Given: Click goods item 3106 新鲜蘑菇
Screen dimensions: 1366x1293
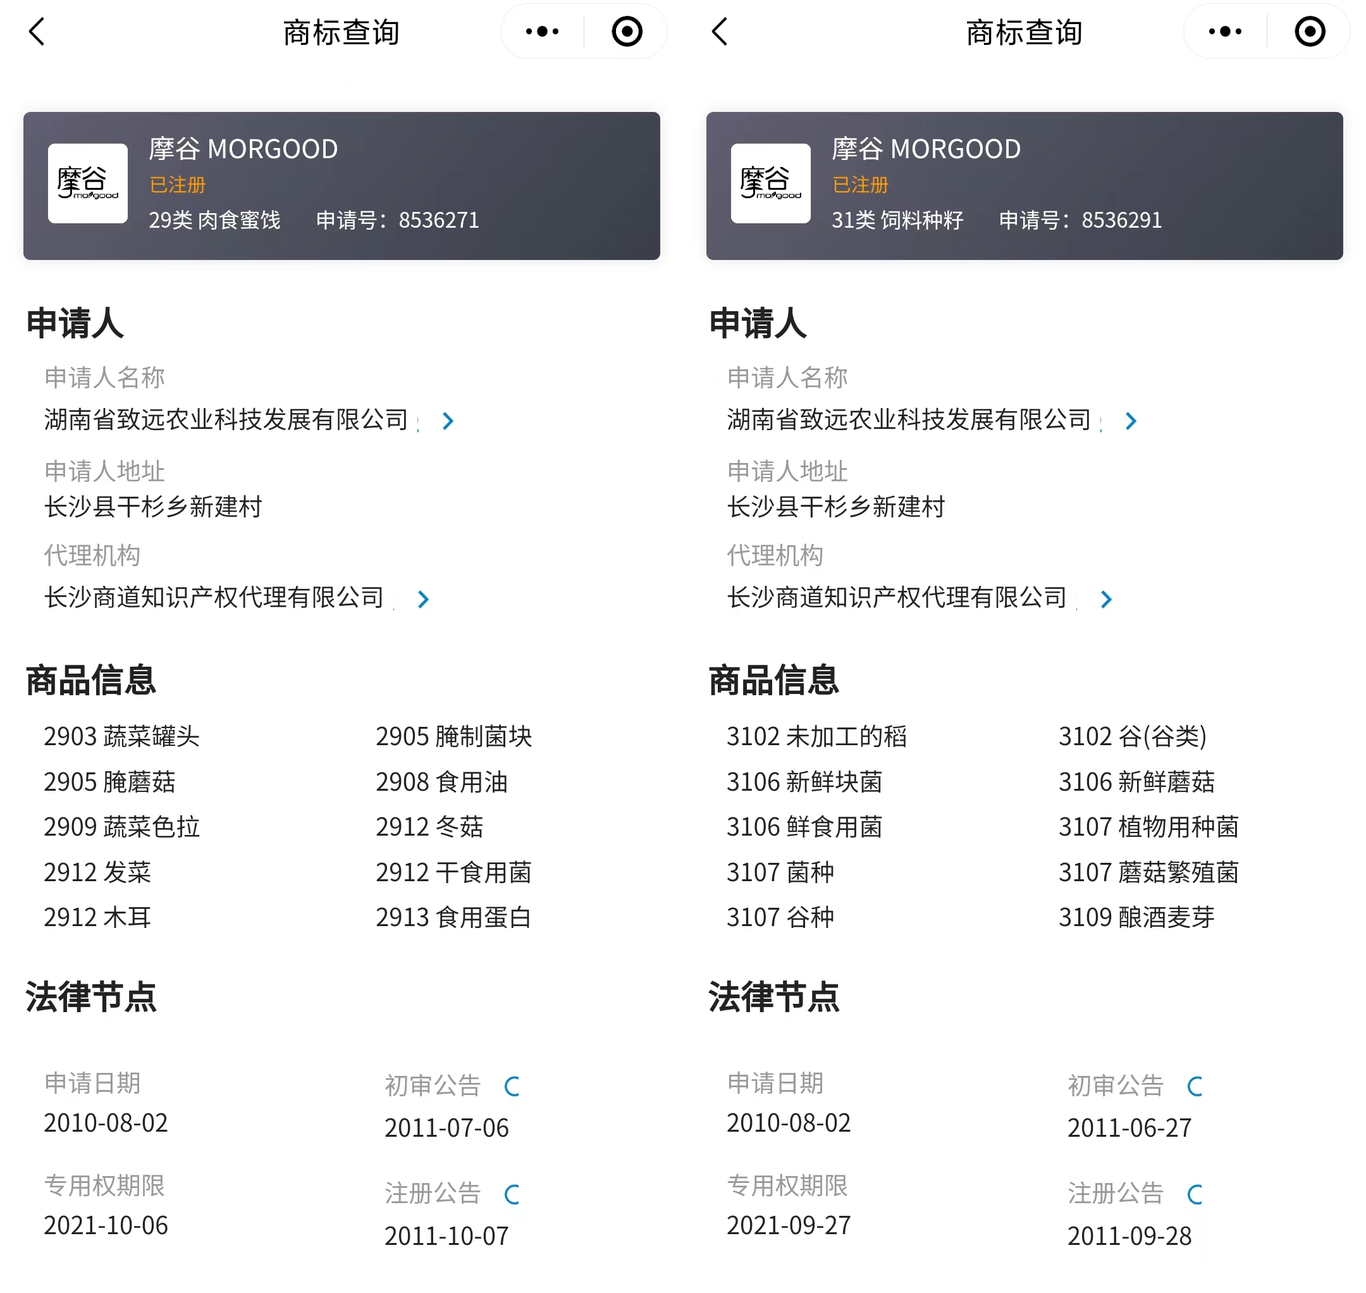Looking at the screenshot, I should [1137, 782].
